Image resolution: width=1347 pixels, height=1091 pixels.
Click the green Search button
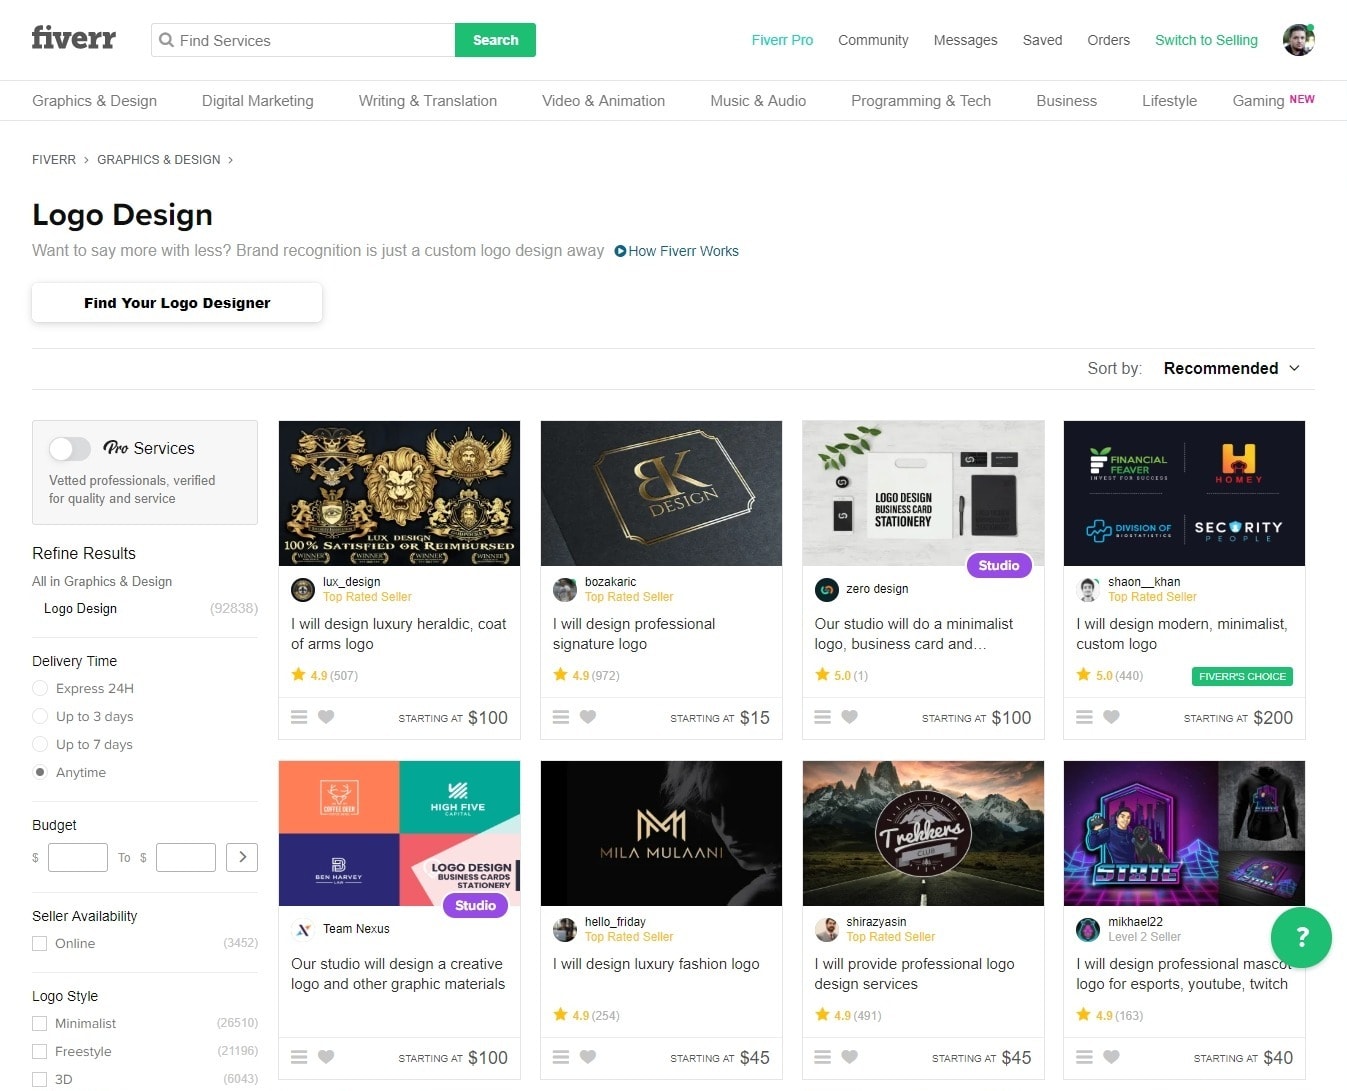tap(495, 40)
